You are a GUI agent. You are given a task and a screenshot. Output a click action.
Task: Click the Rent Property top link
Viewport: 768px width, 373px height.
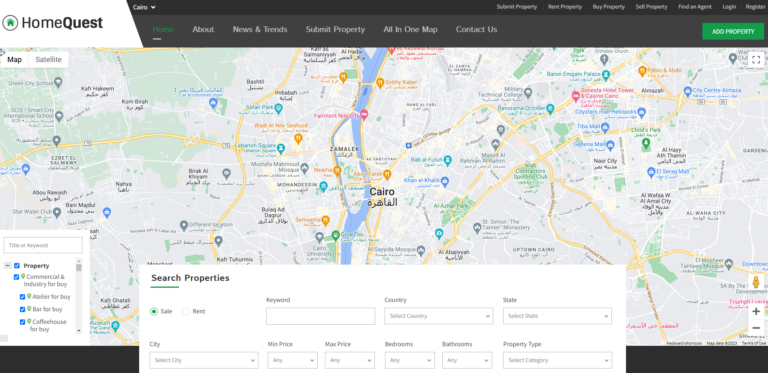[565, 7]
